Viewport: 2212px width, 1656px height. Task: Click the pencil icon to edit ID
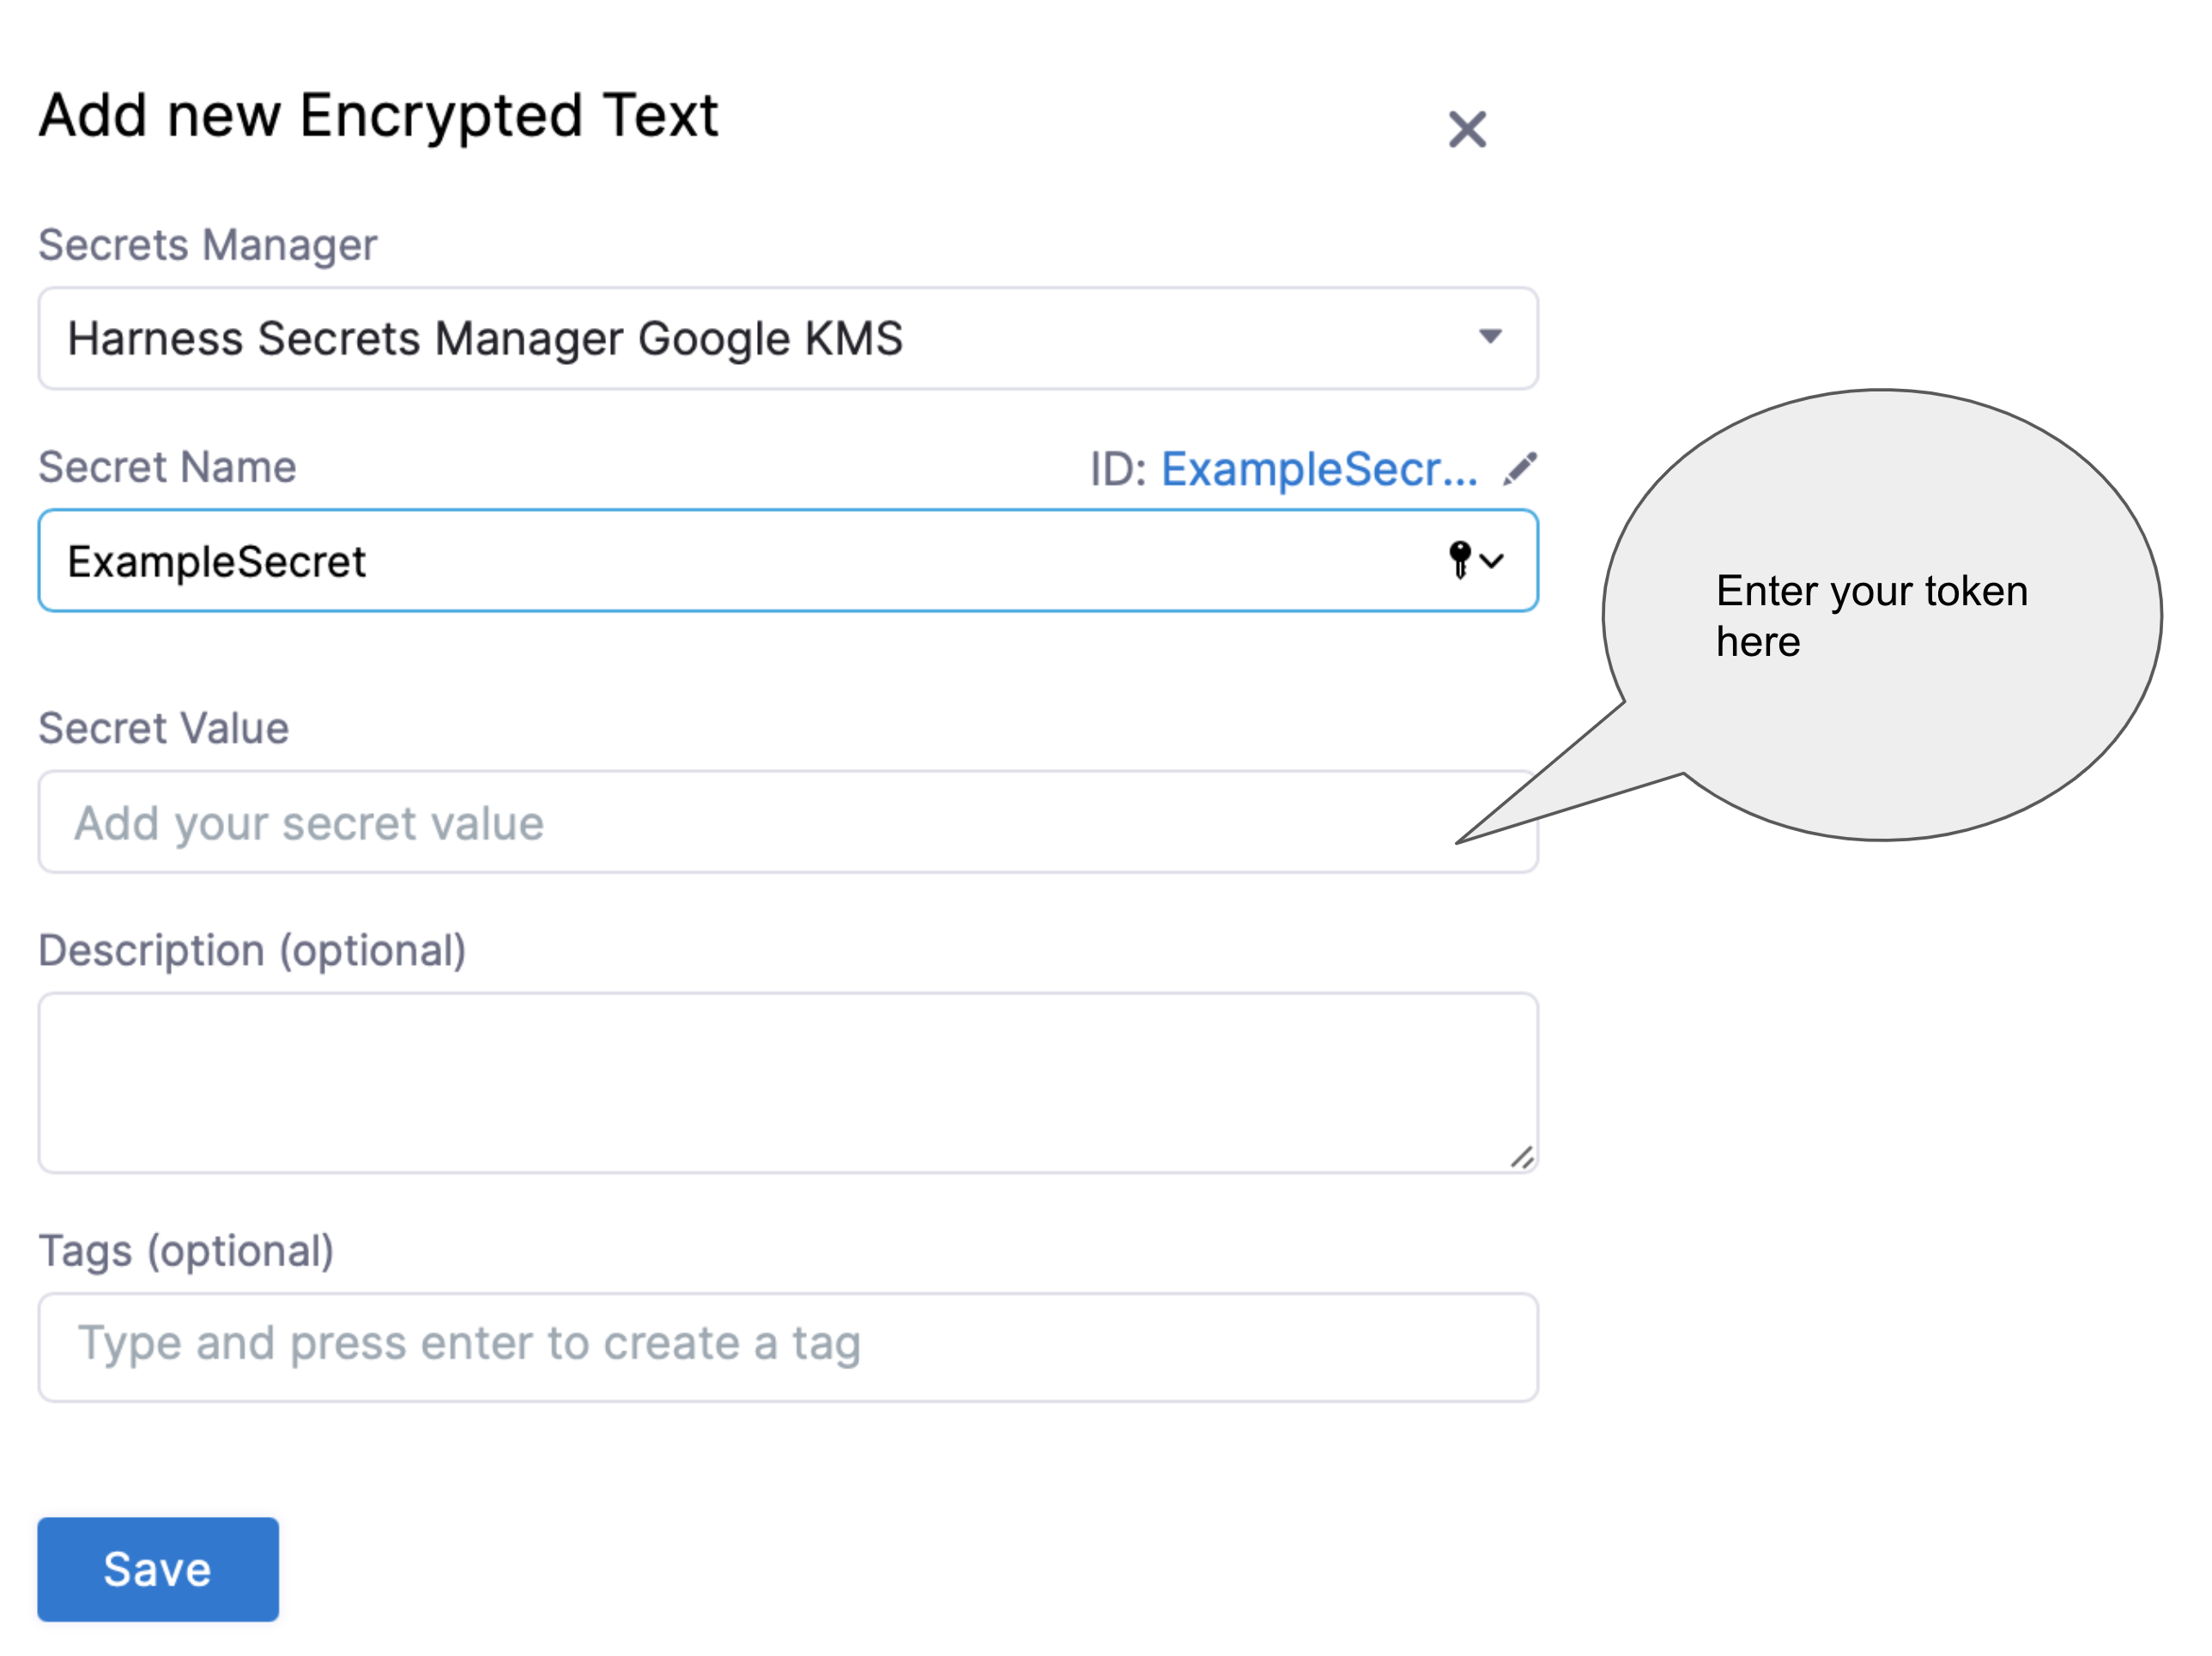click(1520, 468)
